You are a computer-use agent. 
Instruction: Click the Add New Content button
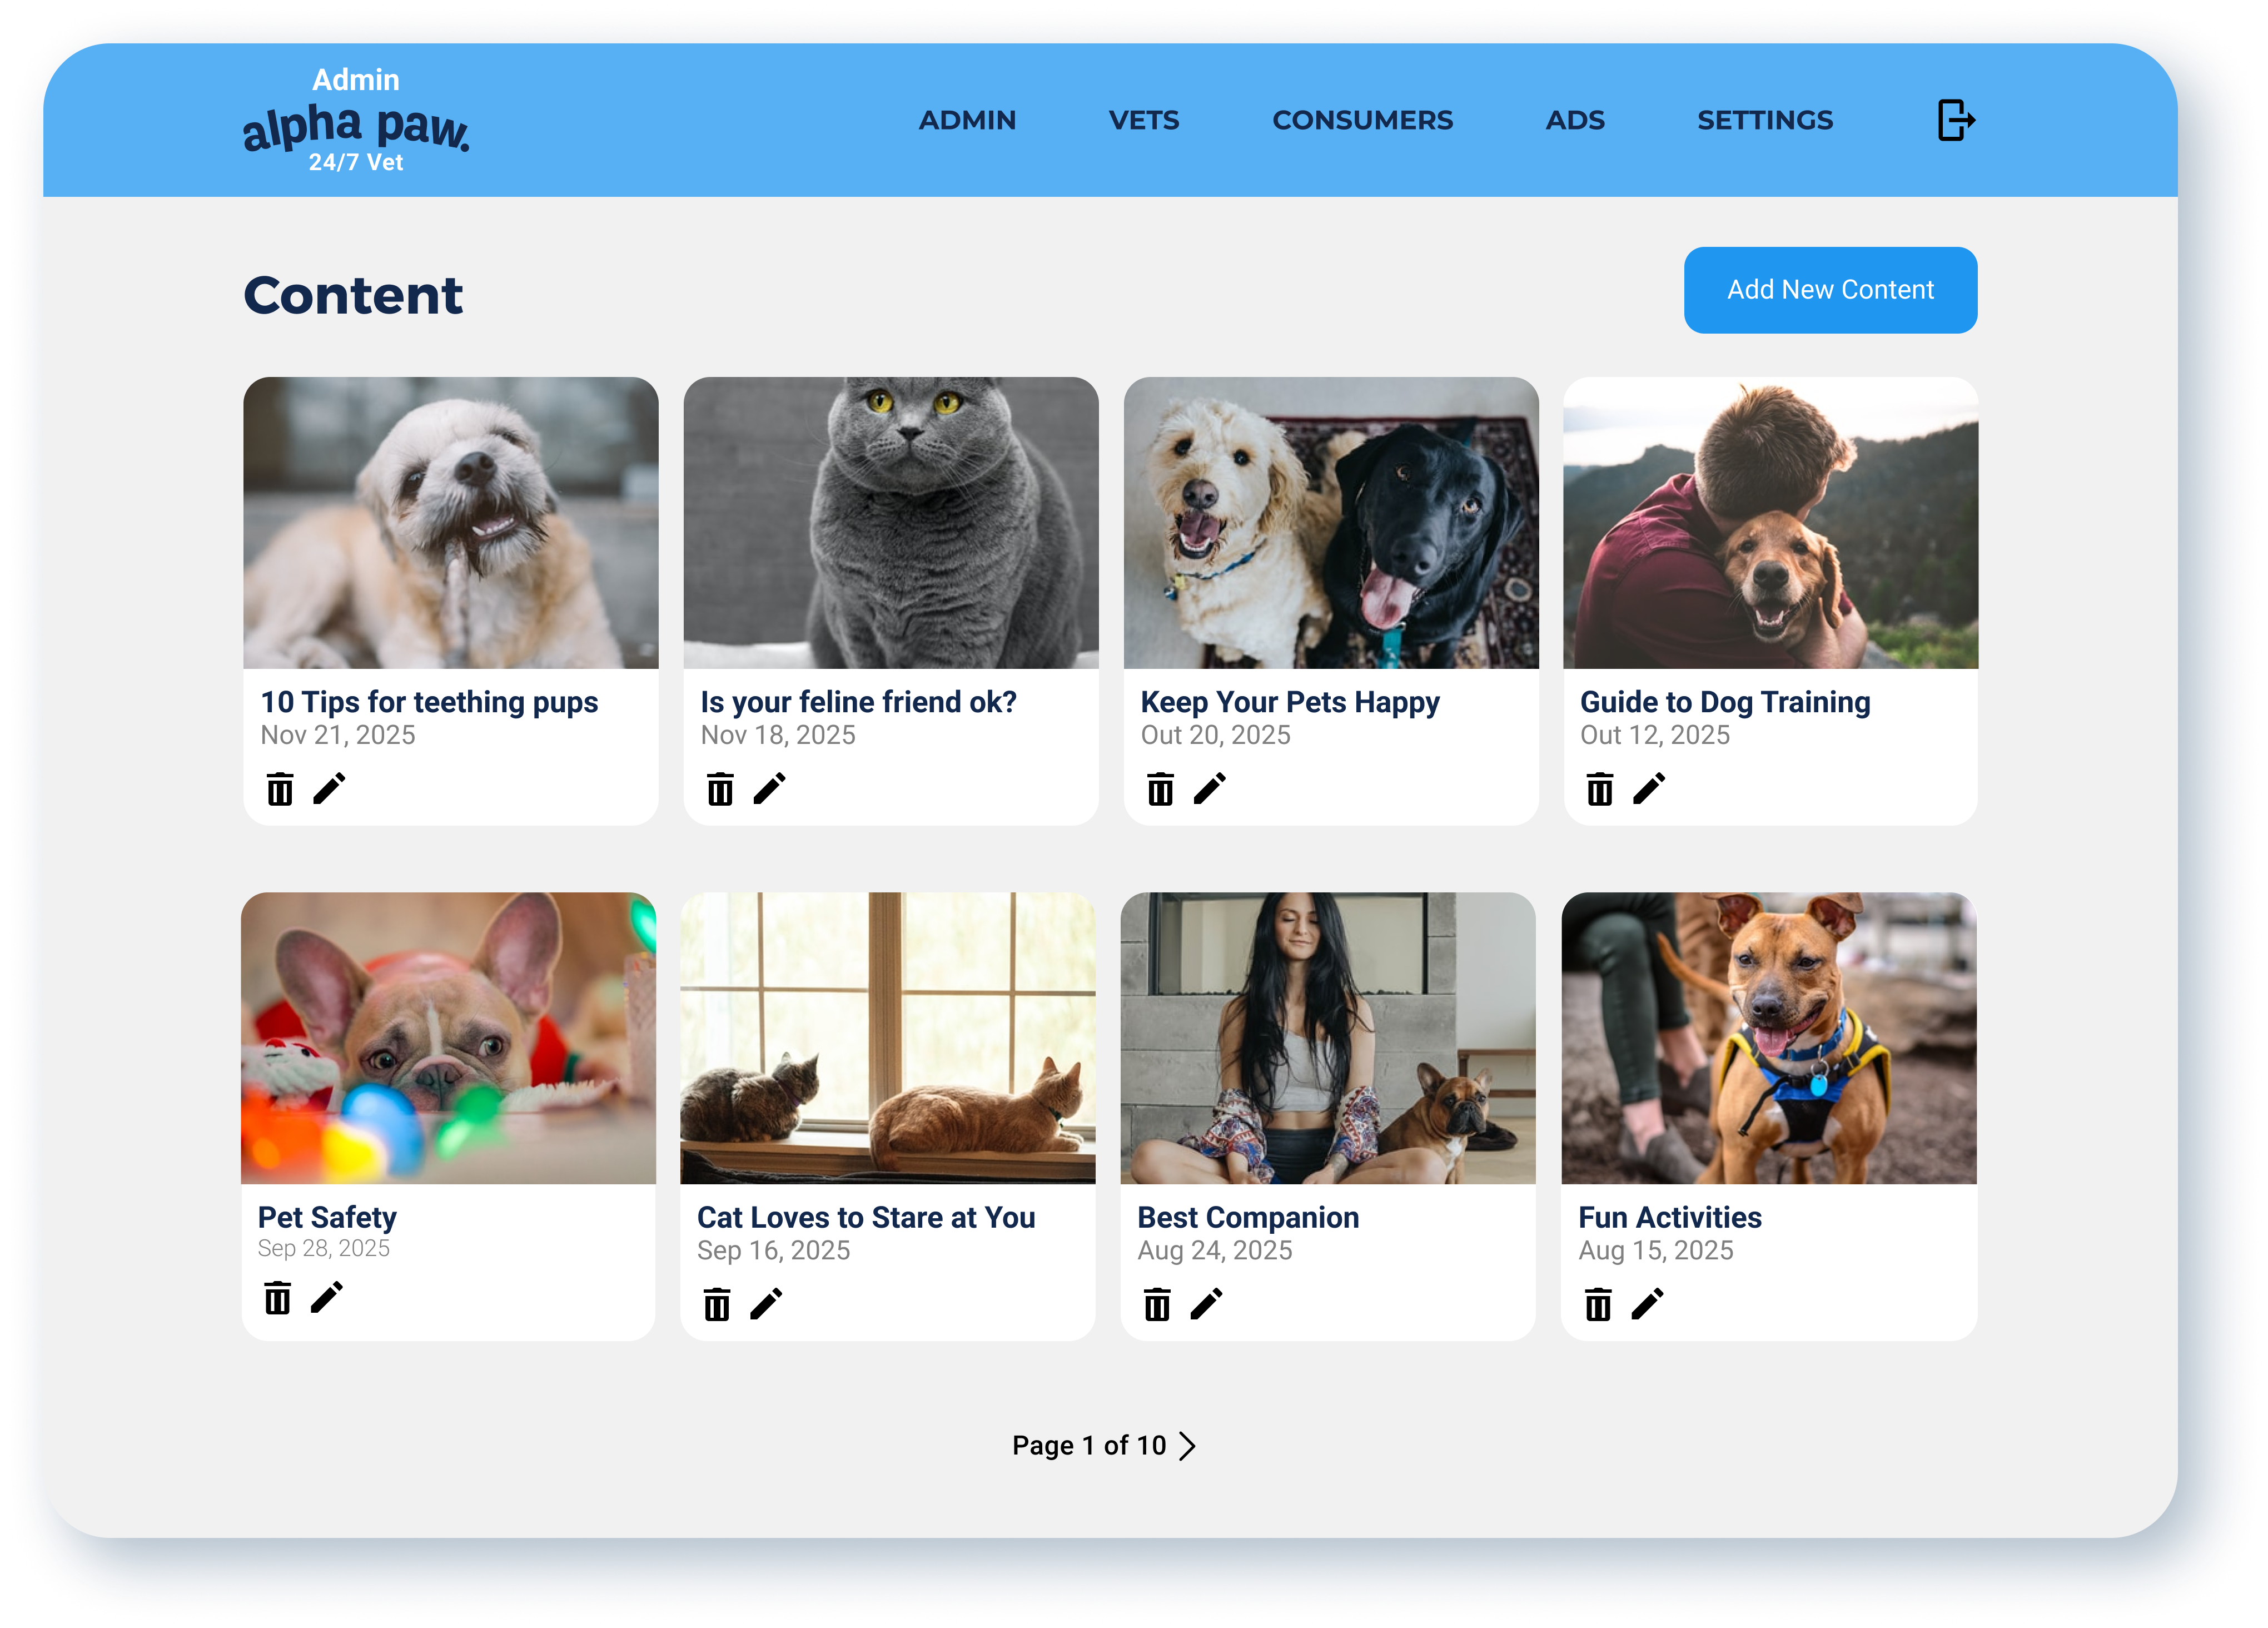1830,290
